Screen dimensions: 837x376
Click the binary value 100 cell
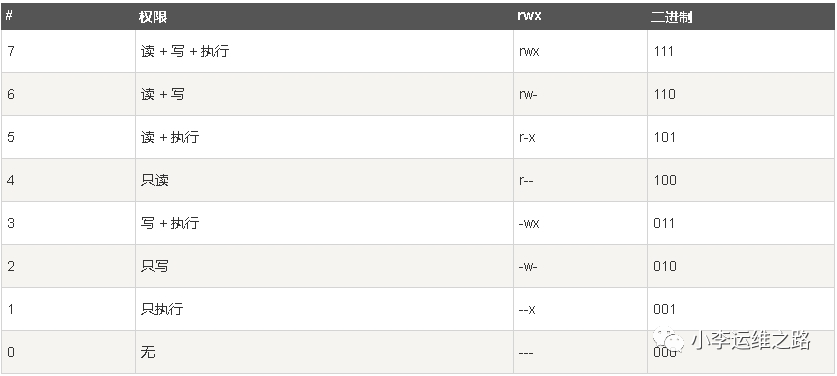pyautogui.click(x=741, y=180)
